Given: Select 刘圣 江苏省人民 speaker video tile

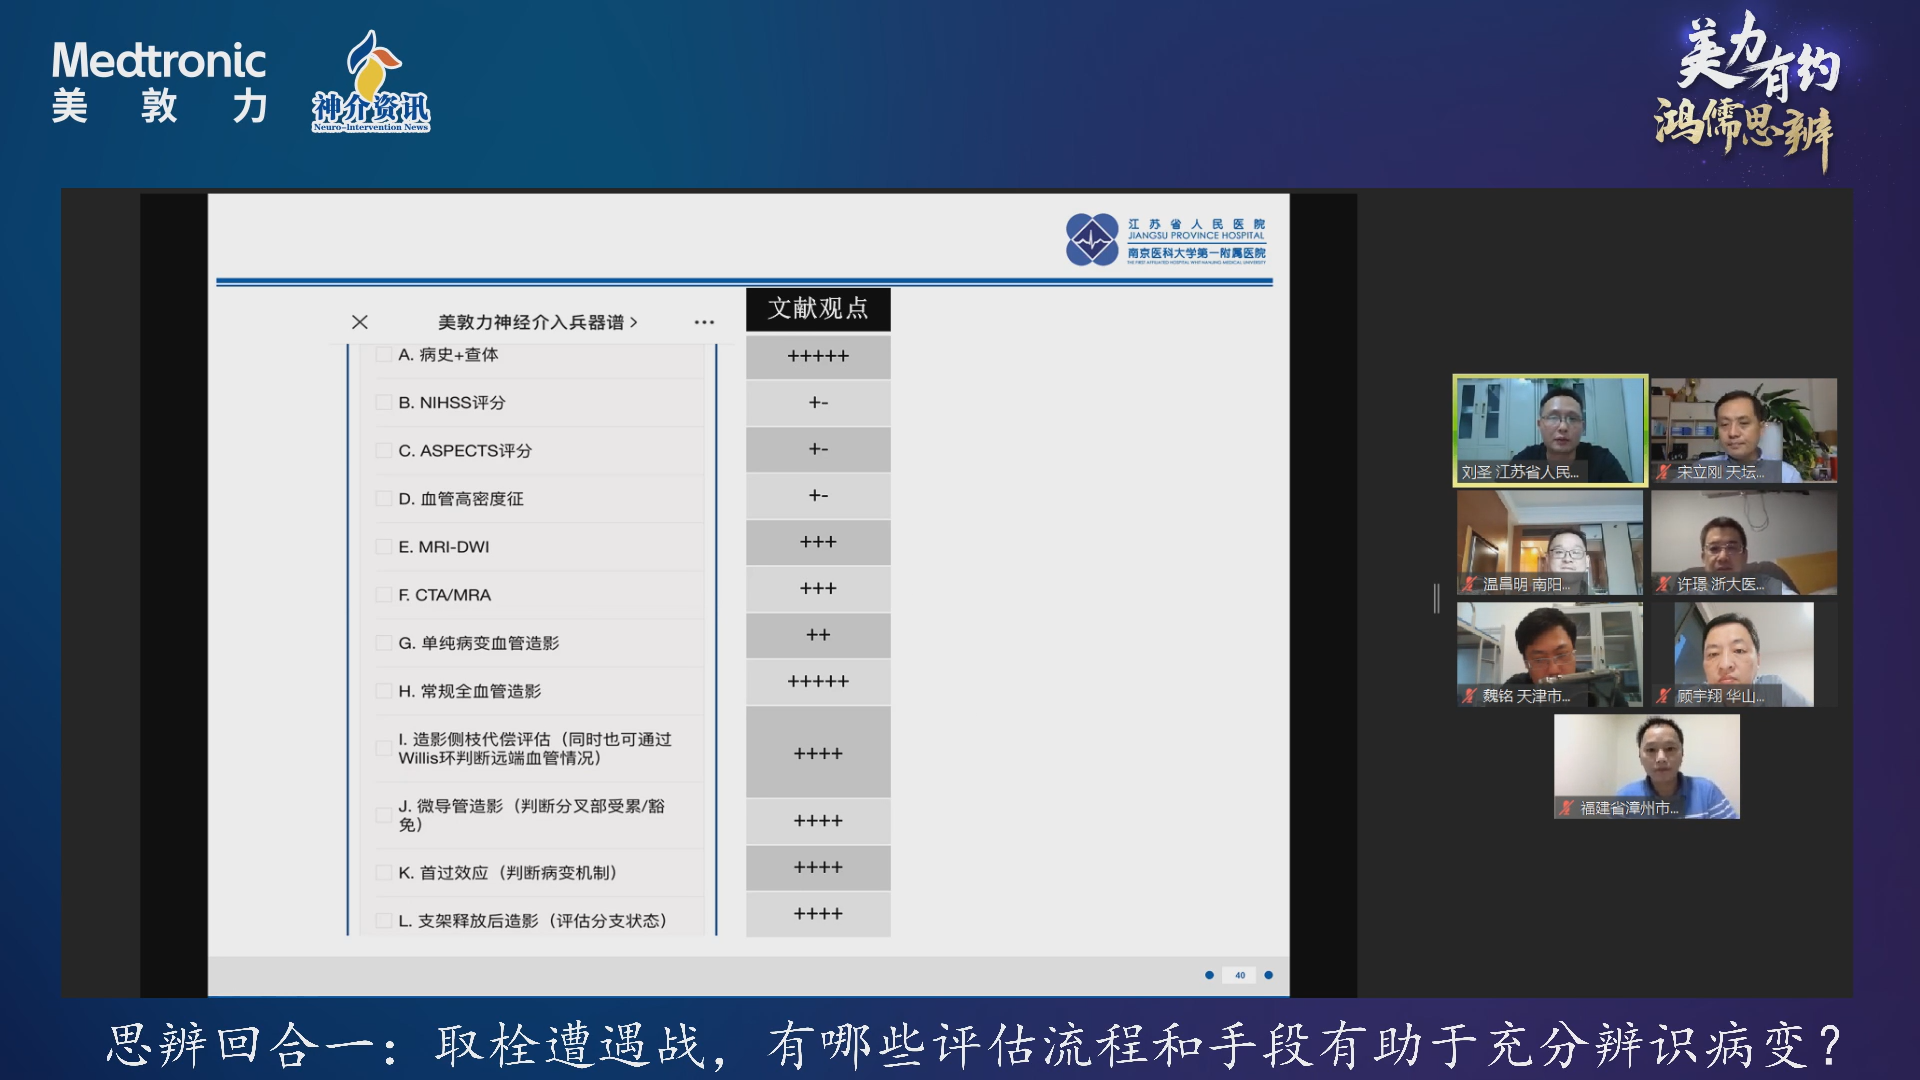Looking at the screenshot, I should tap(1549, 430).
